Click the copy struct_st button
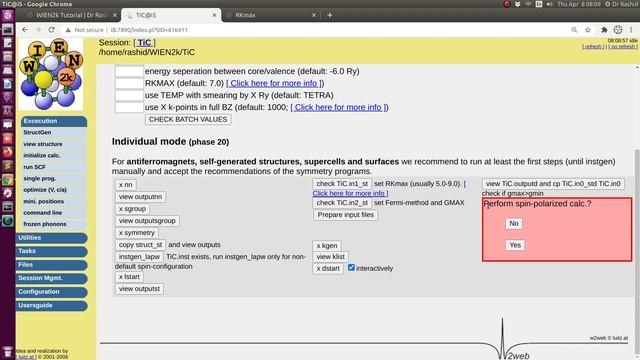This screenshot has height=360, width=640. [140, 245]
